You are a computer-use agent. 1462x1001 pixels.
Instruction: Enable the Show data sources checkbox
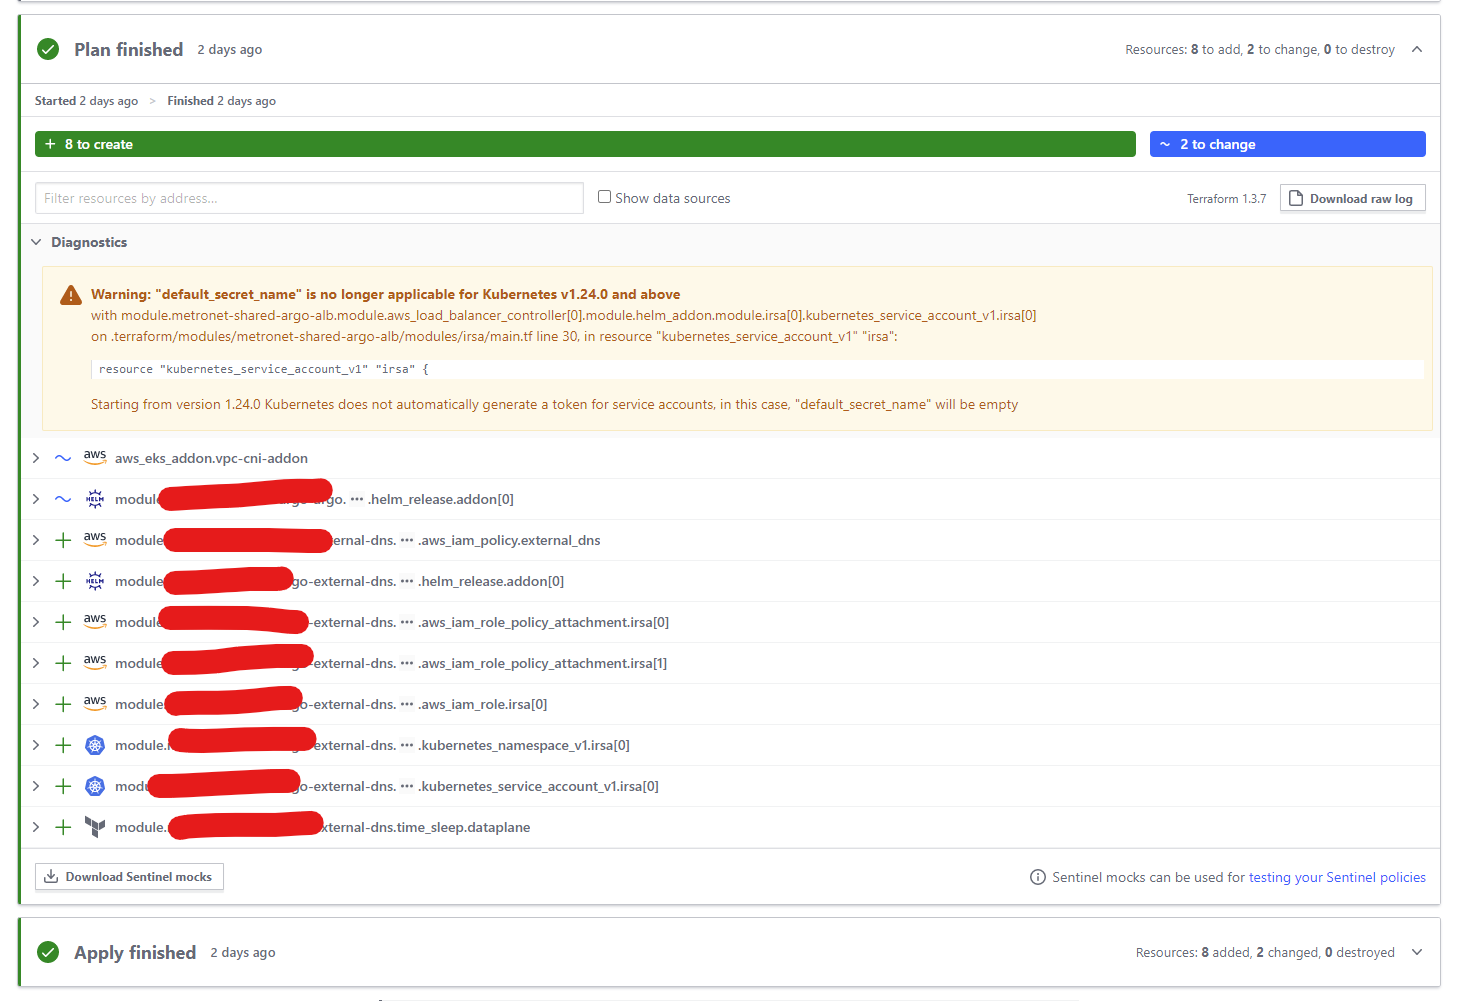[604, 196]
